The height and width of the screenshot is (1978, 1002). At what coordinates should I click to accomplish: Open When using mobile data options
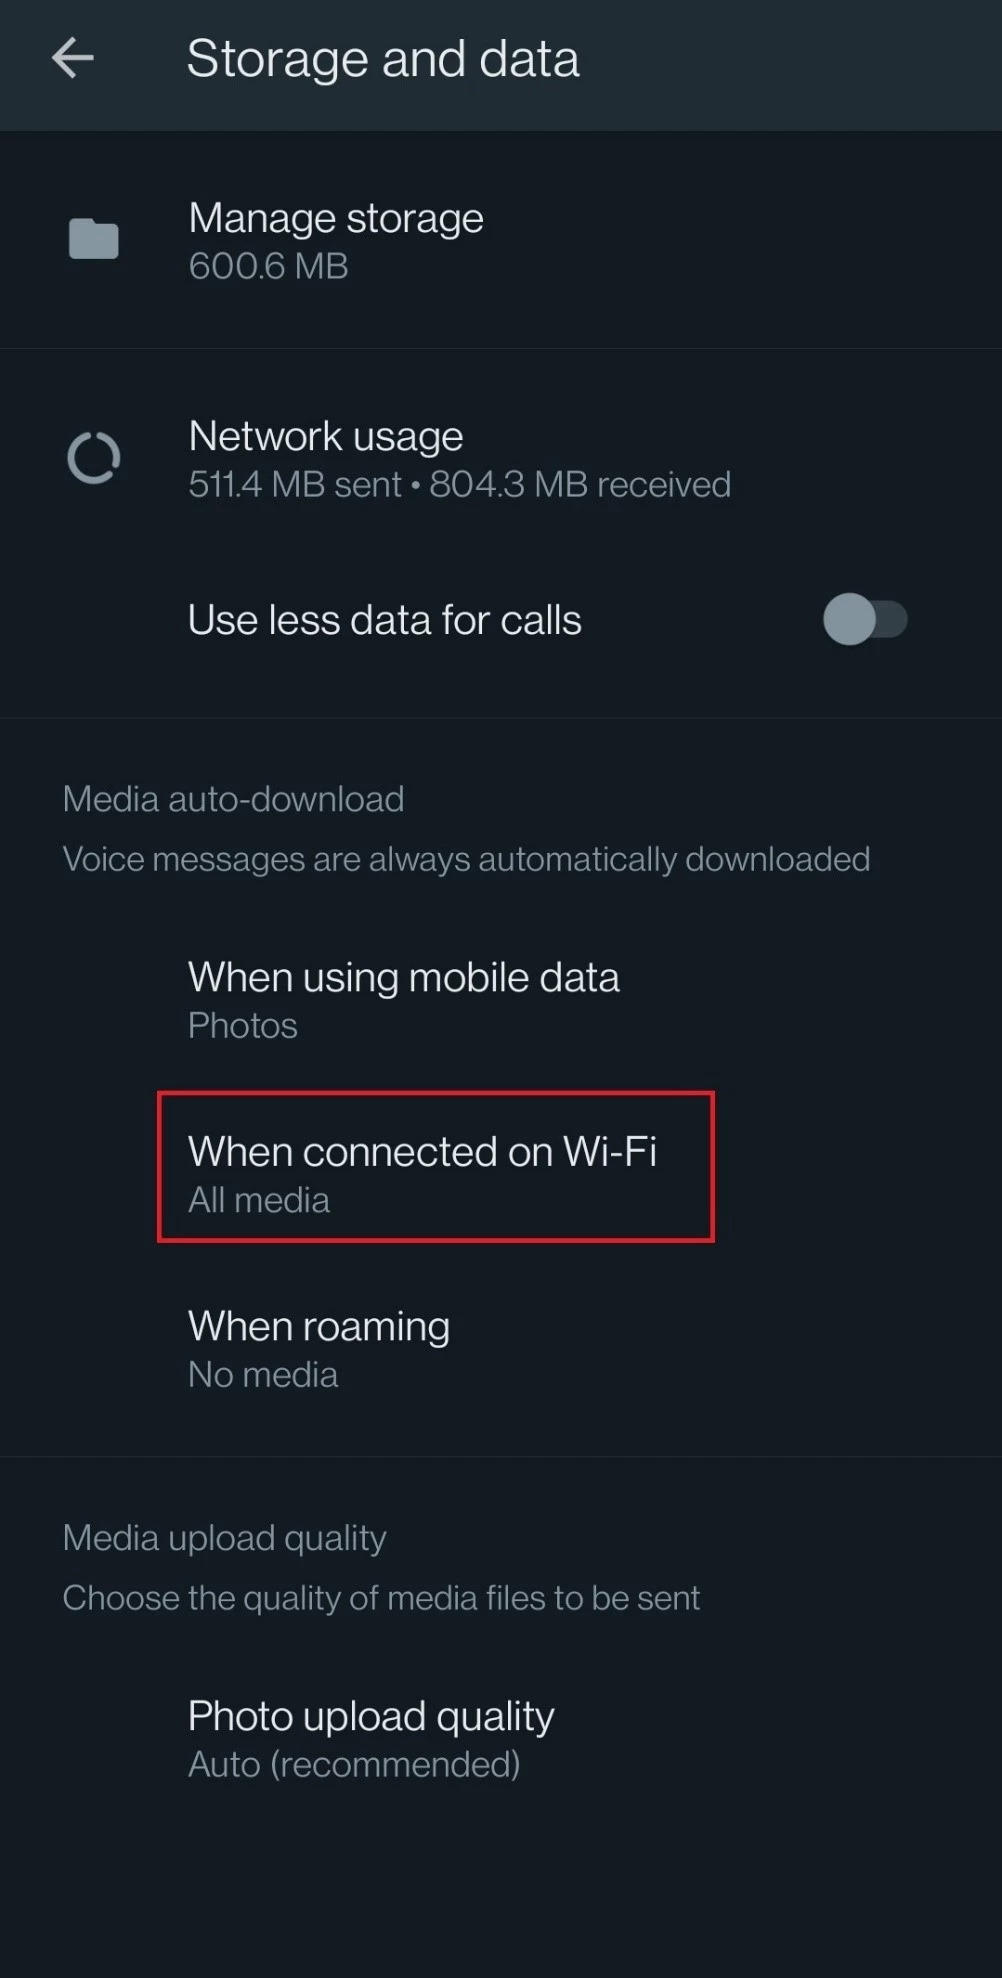click(501, 1000)
